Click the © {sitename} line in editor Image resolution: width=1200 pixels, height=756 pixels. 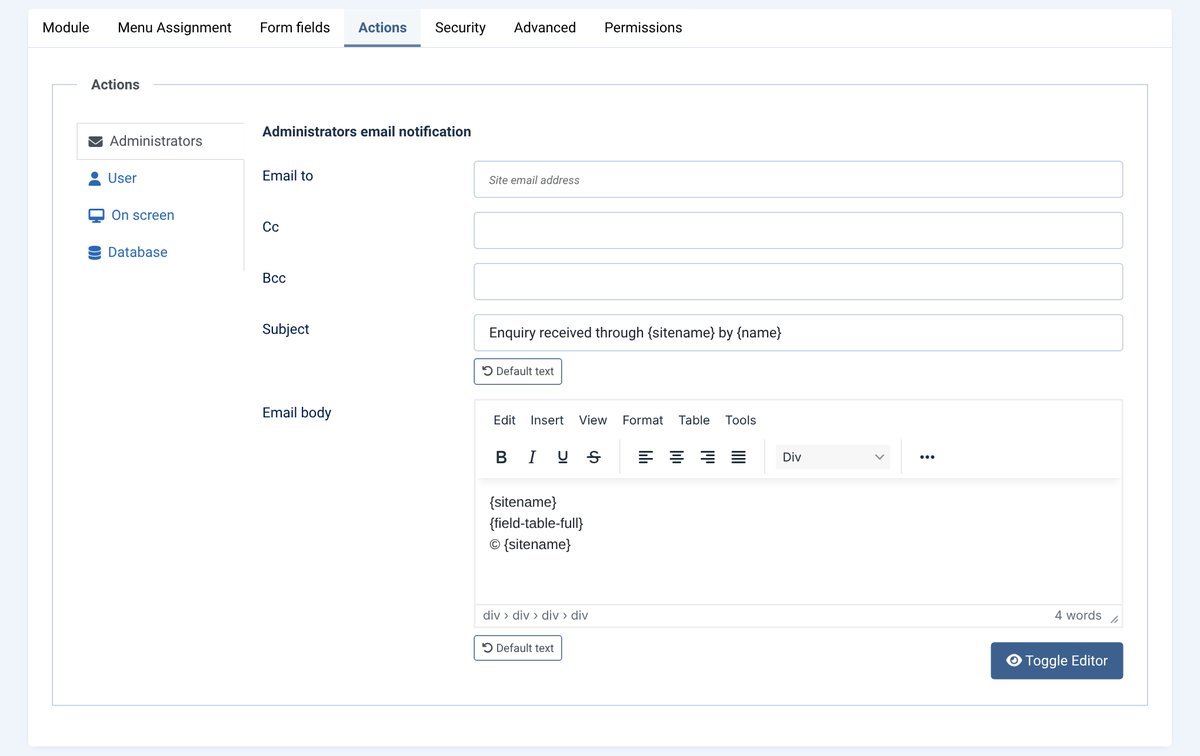pyautogui.click(x=530, y=545)
